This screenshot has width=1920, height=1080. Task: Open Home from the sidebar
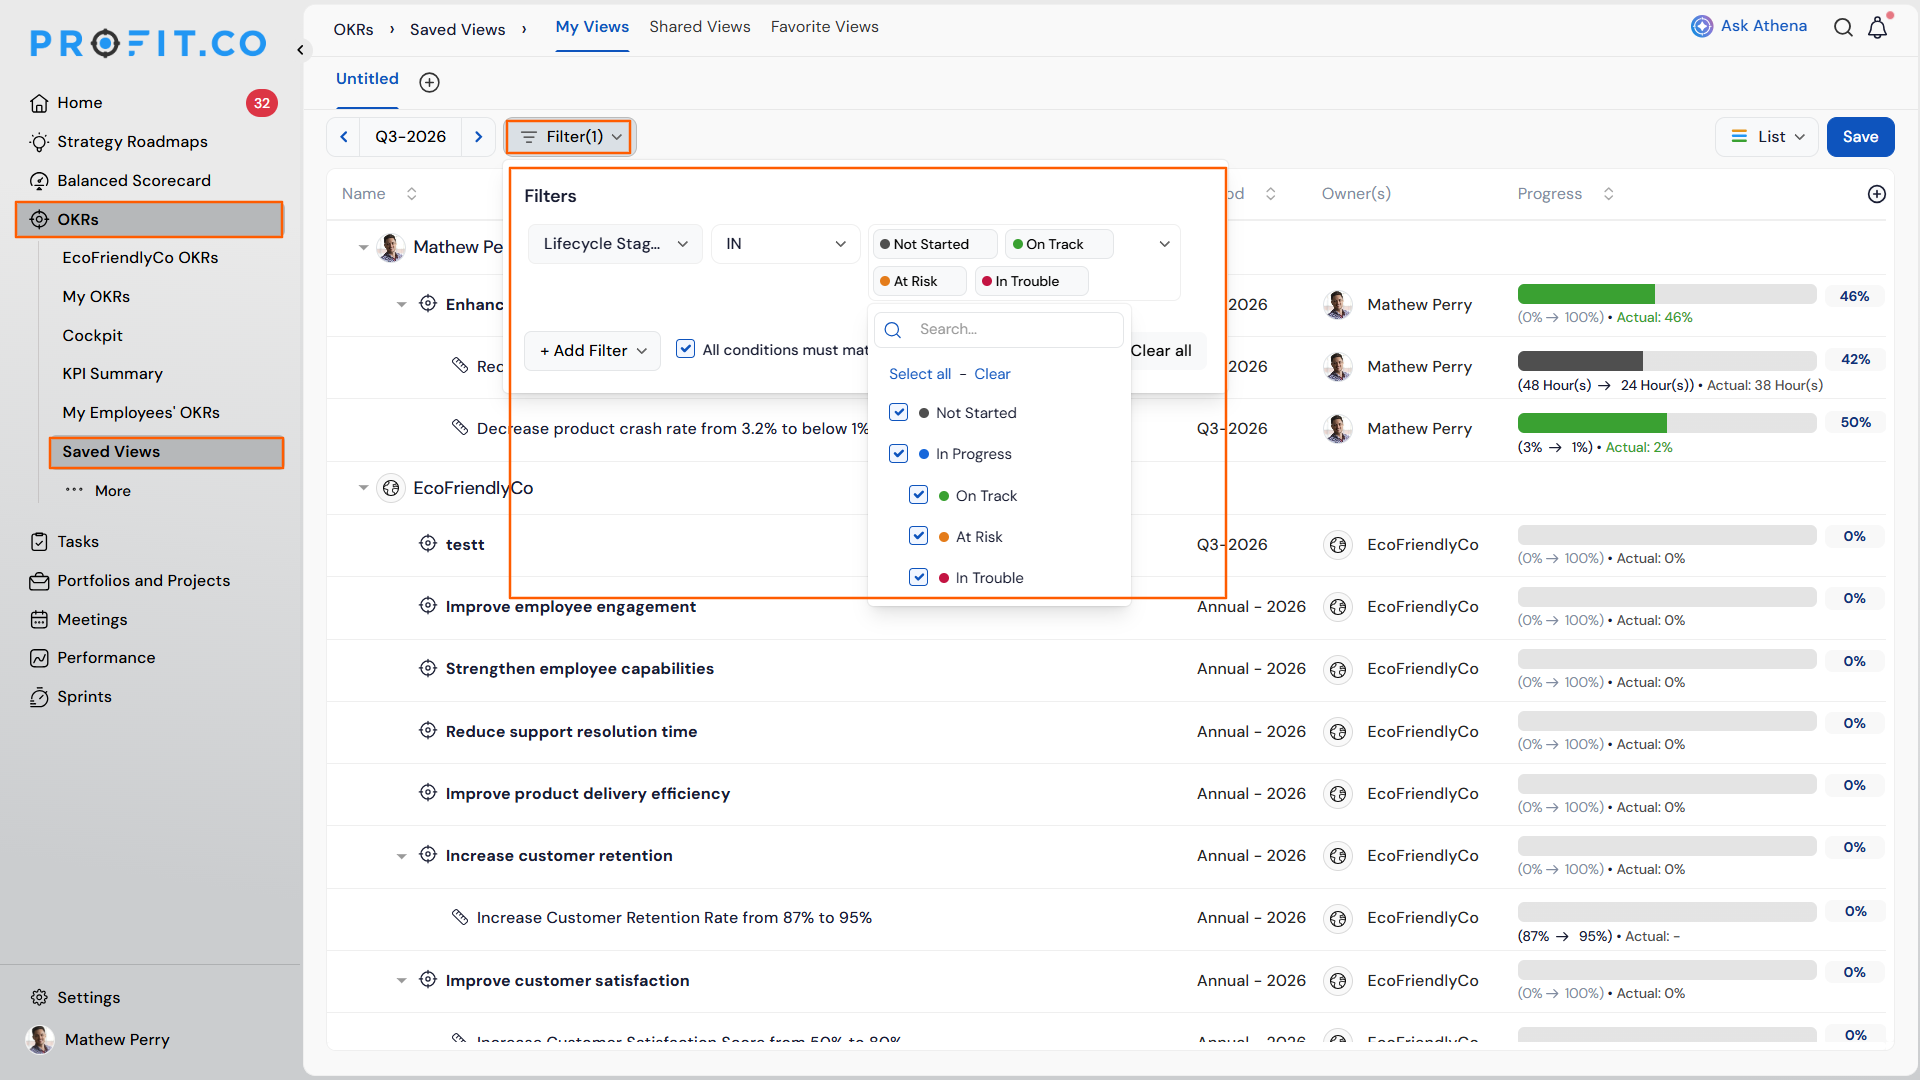tap(80, 103)
